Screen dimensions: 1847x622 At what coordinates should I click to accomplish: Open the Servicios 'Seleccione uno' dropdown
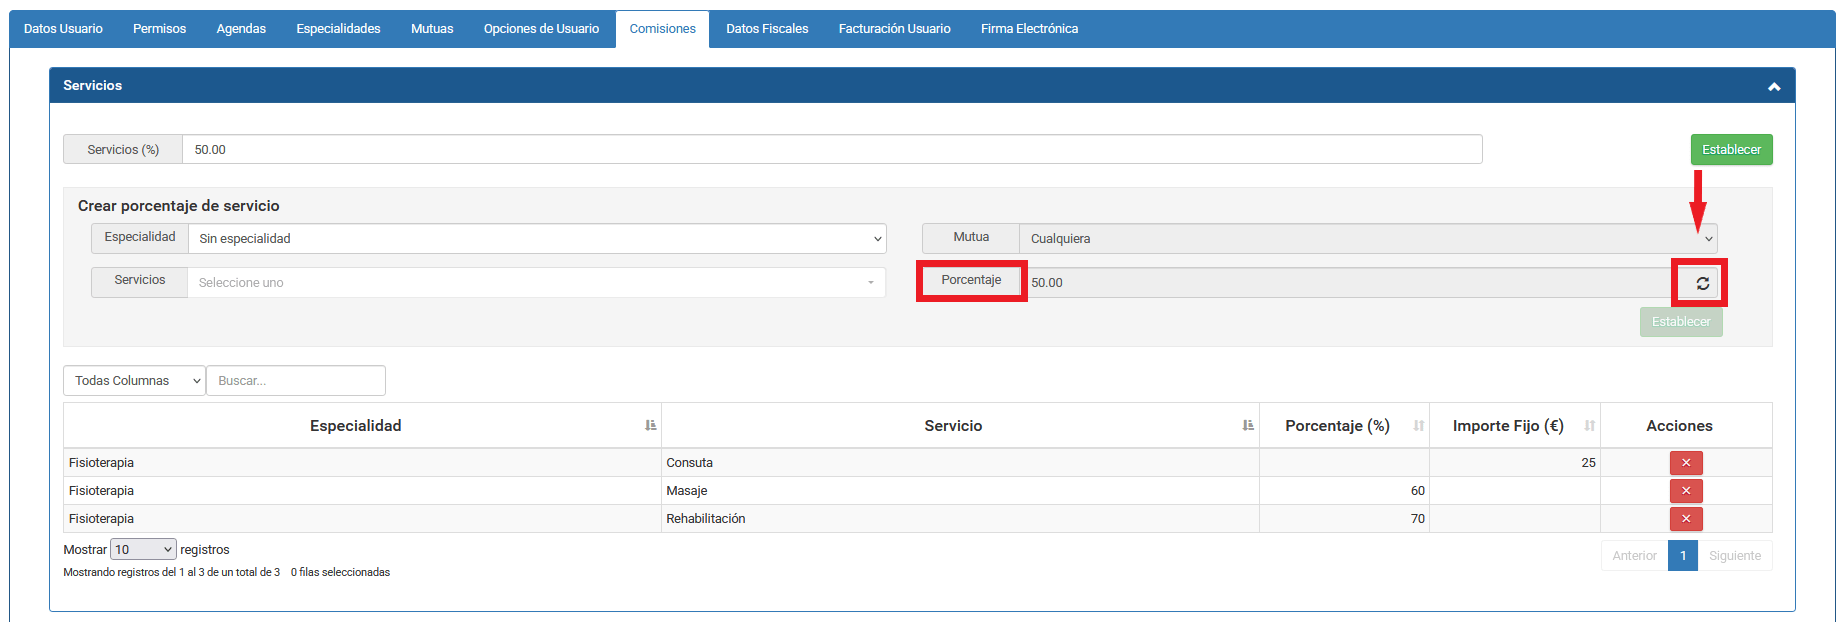(x=537, y=283)
